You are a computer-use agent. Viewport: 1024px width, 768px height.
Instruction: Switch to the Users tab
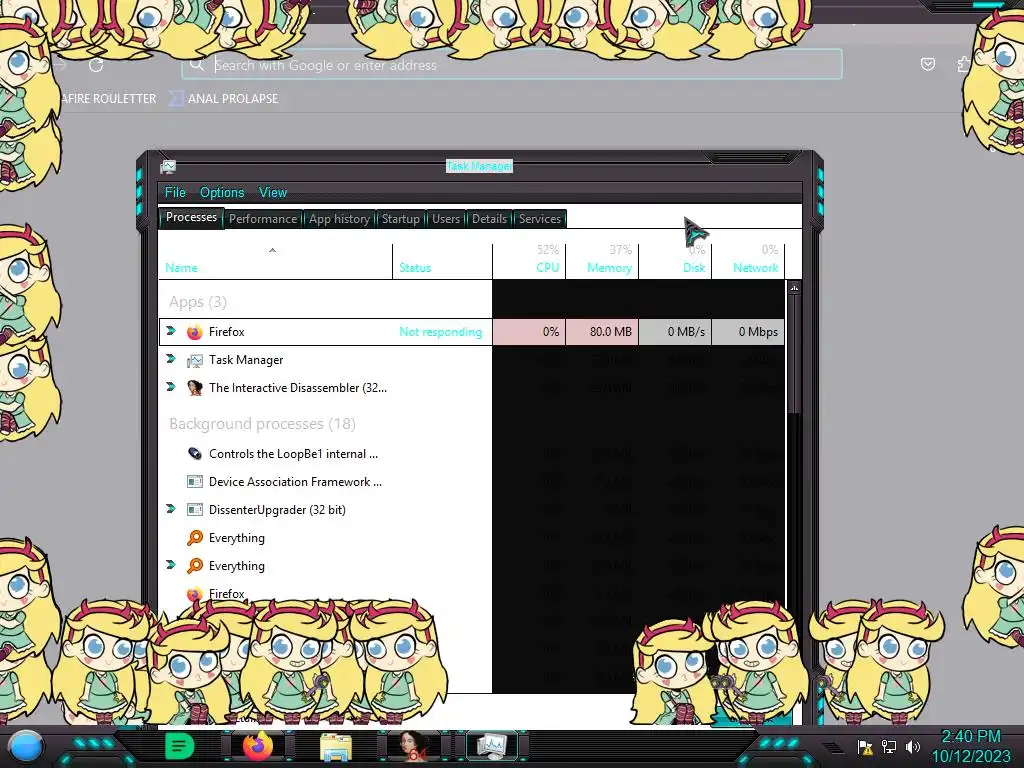coord(445,219)
